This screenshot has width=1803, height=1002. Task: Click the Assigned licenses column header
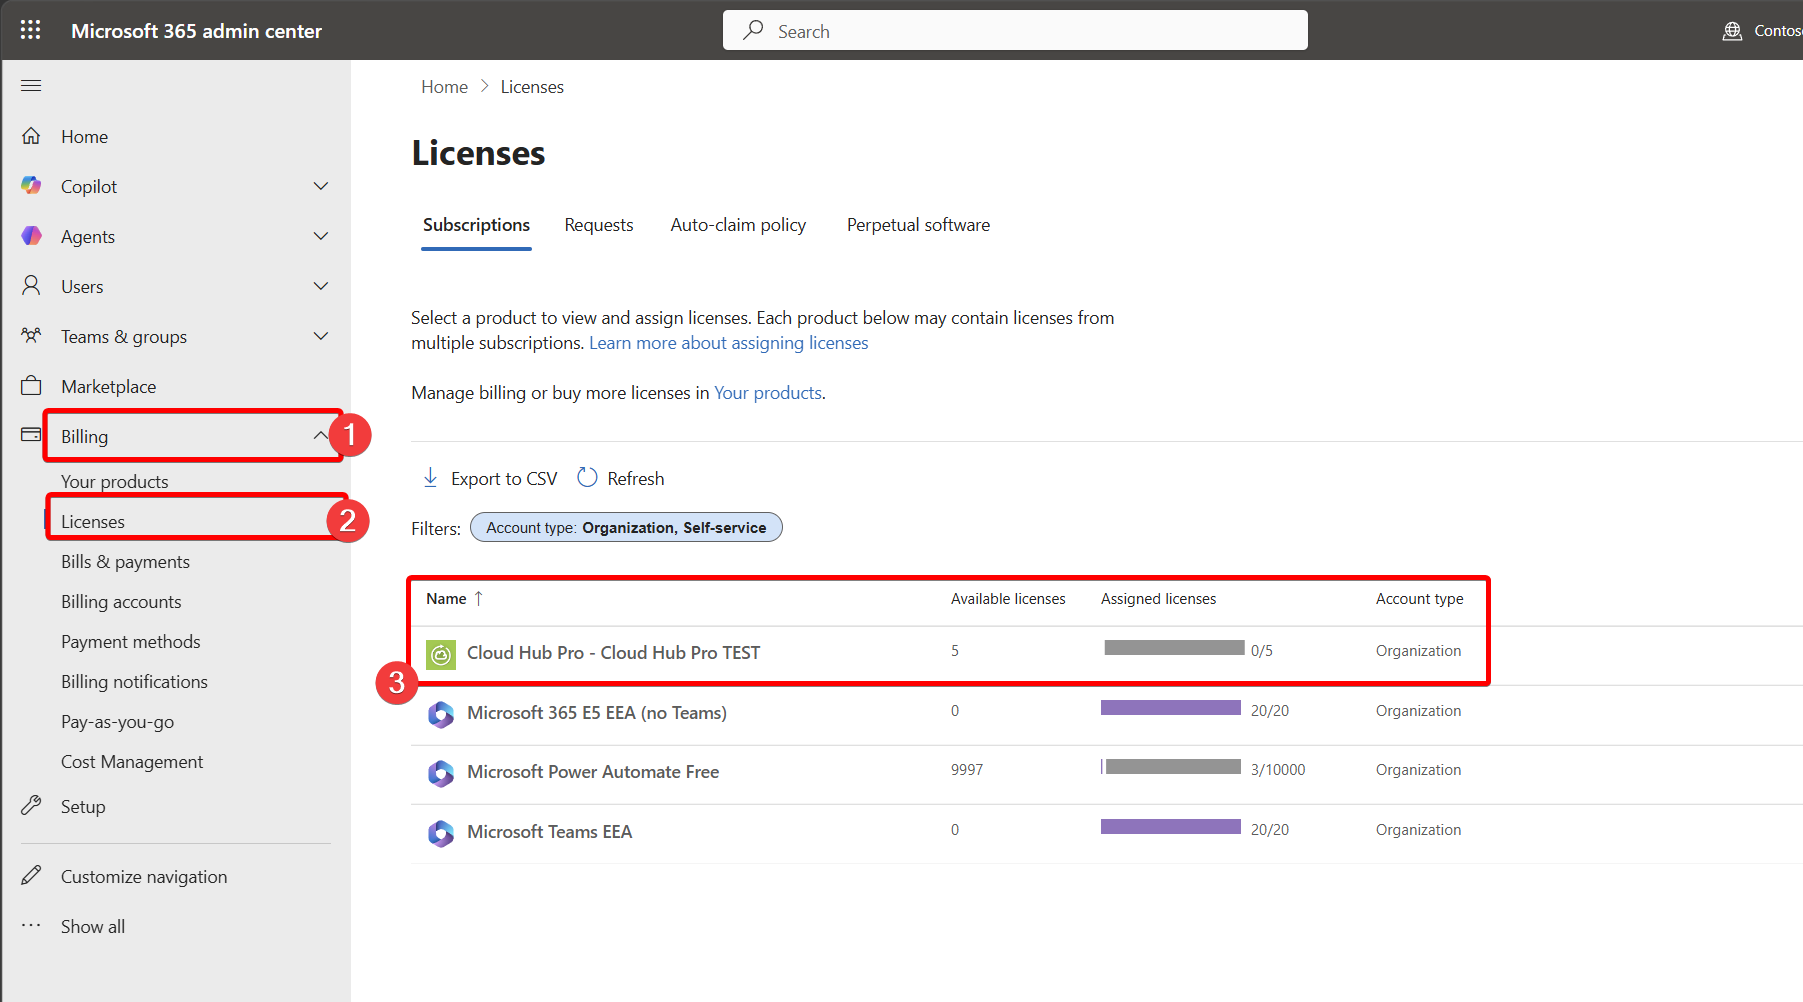[1158, 599]
